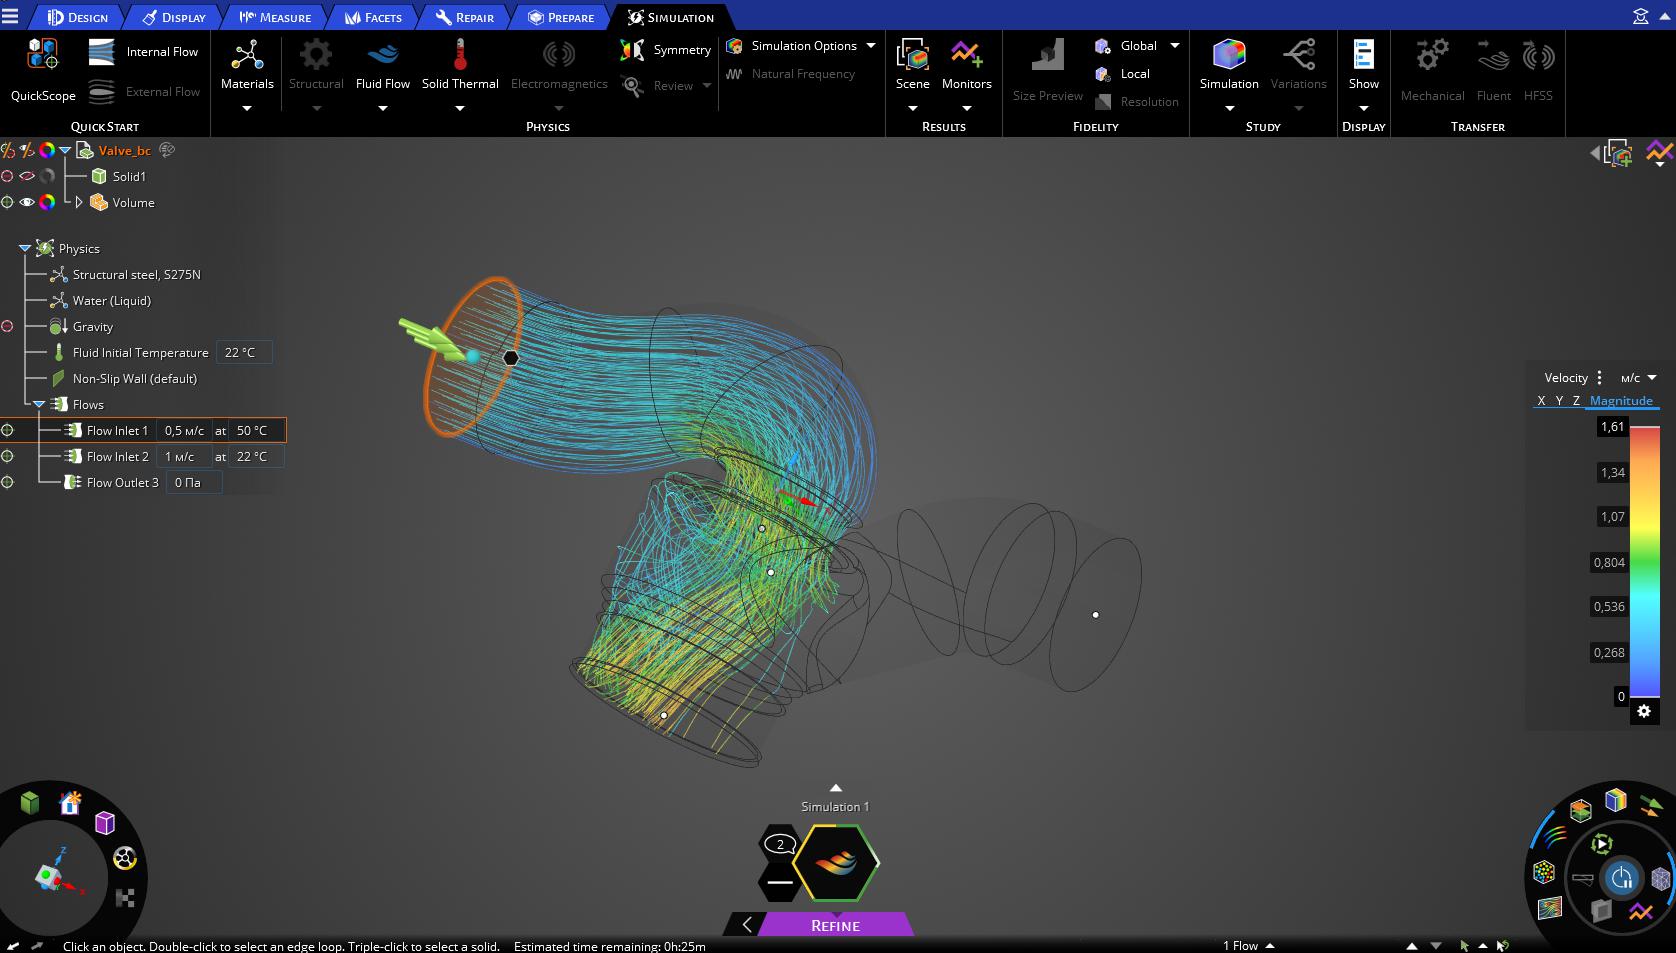Open the Simulation study icon
This screenshot has width=1676, height=953.
tap(1229, 54)
